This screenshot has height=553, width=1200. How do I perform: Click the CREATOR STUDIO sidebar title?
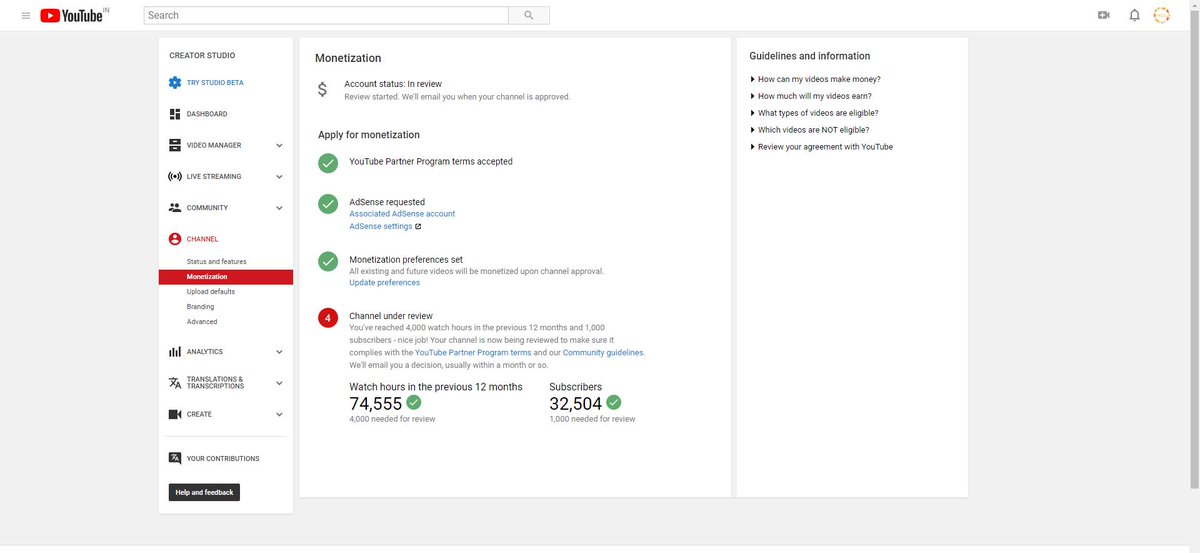(202, 56)
